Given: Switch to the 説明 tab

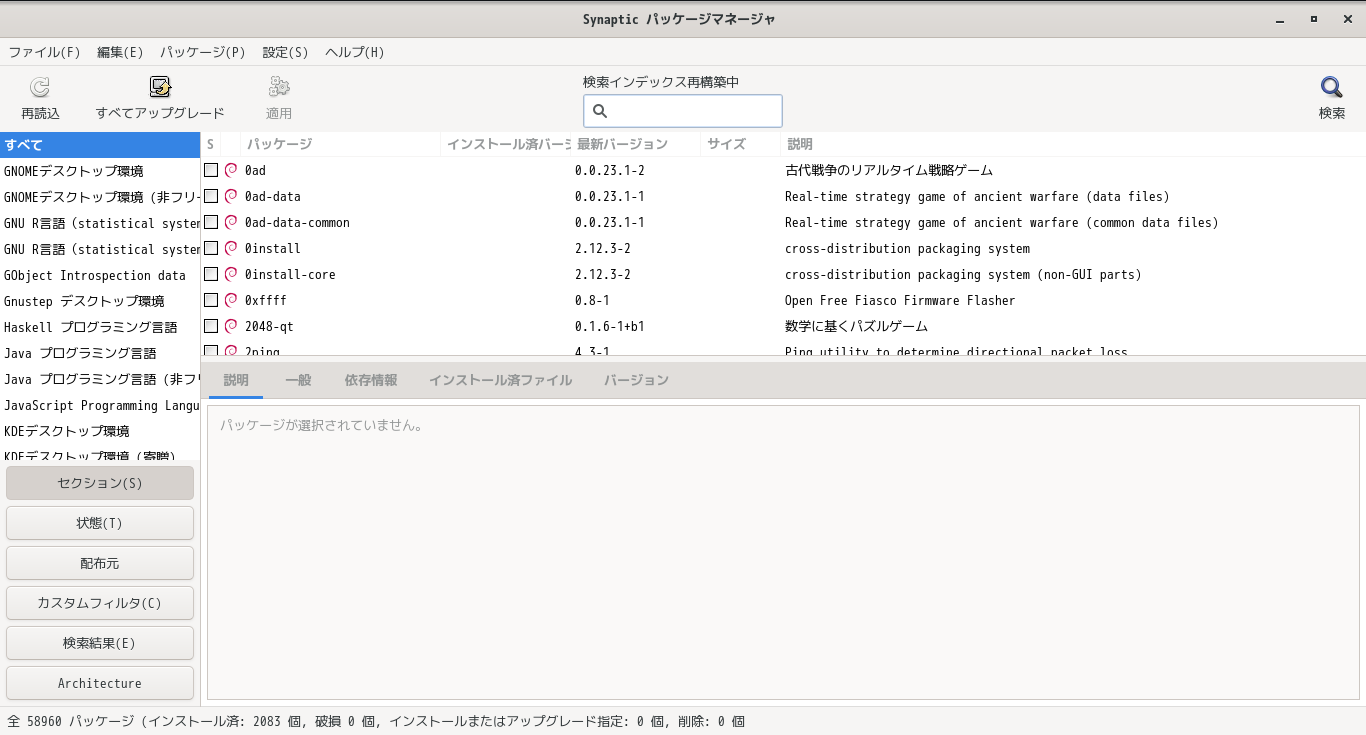Looking at the screenshot, I should [x=236, y=380].
